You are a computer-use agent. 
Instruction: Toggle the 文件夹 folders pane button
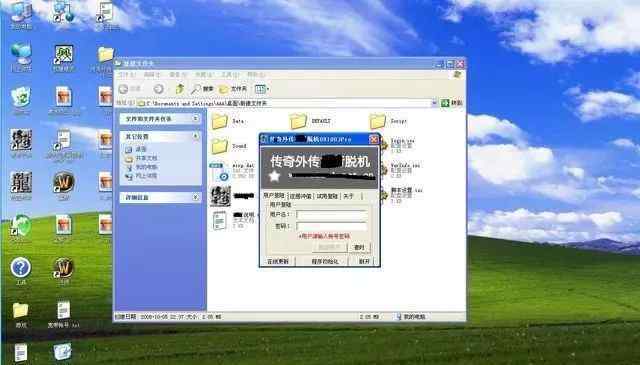point(233,89)
